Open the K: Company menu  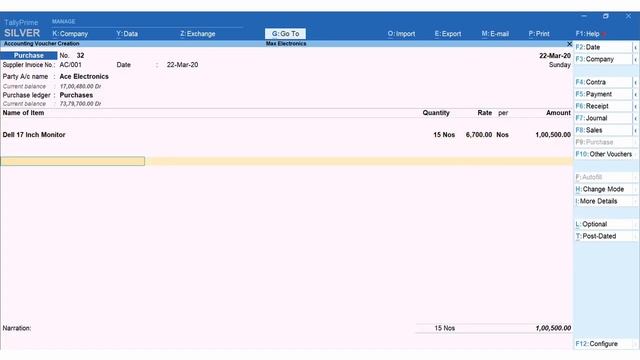coord(70,34)
